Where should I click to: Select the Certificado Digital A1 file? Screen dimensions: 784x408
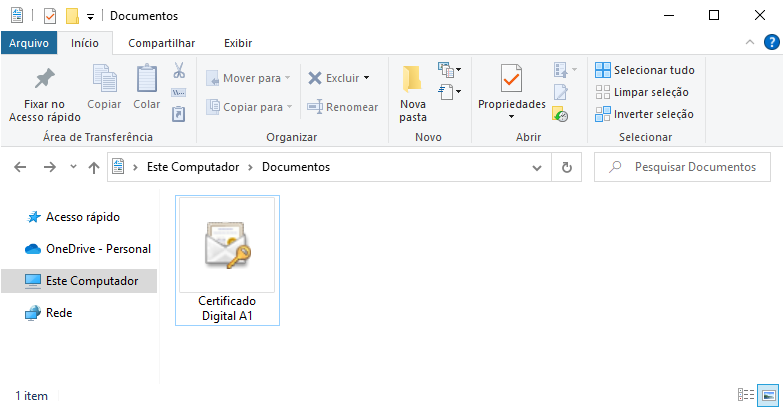click(x=227, y=260)
